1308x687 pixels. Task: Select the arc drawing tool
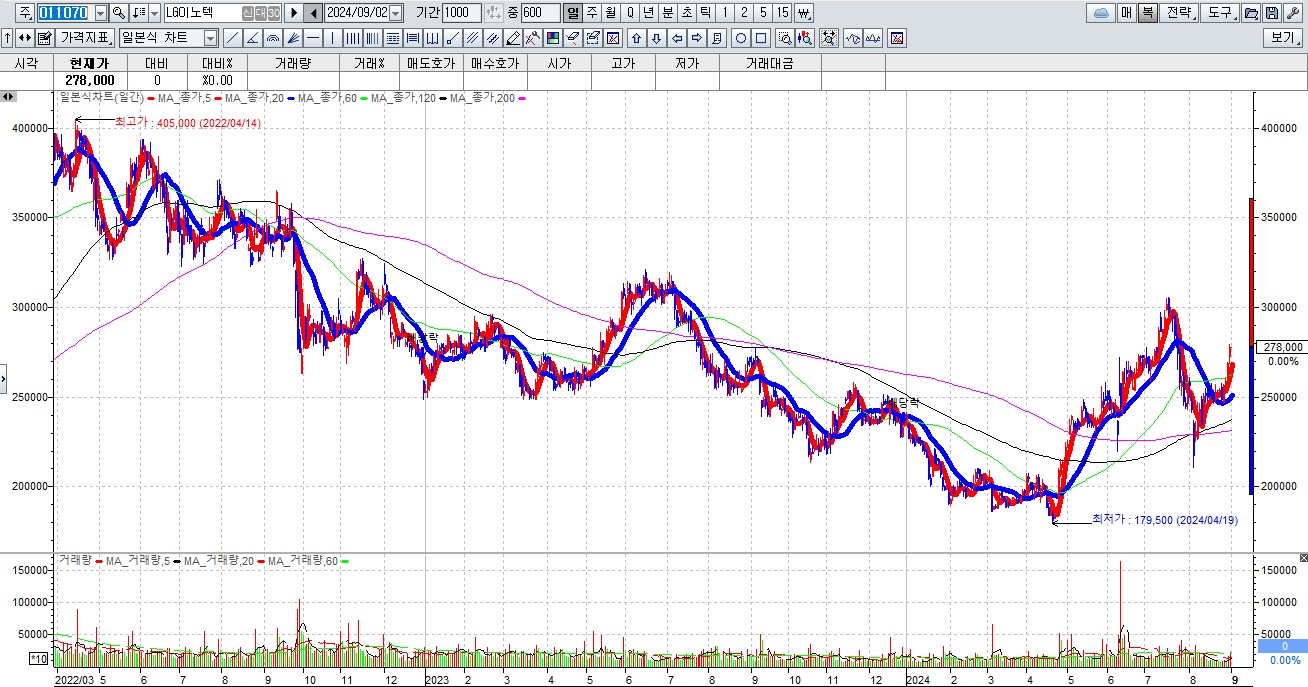[x=272, y=38]
